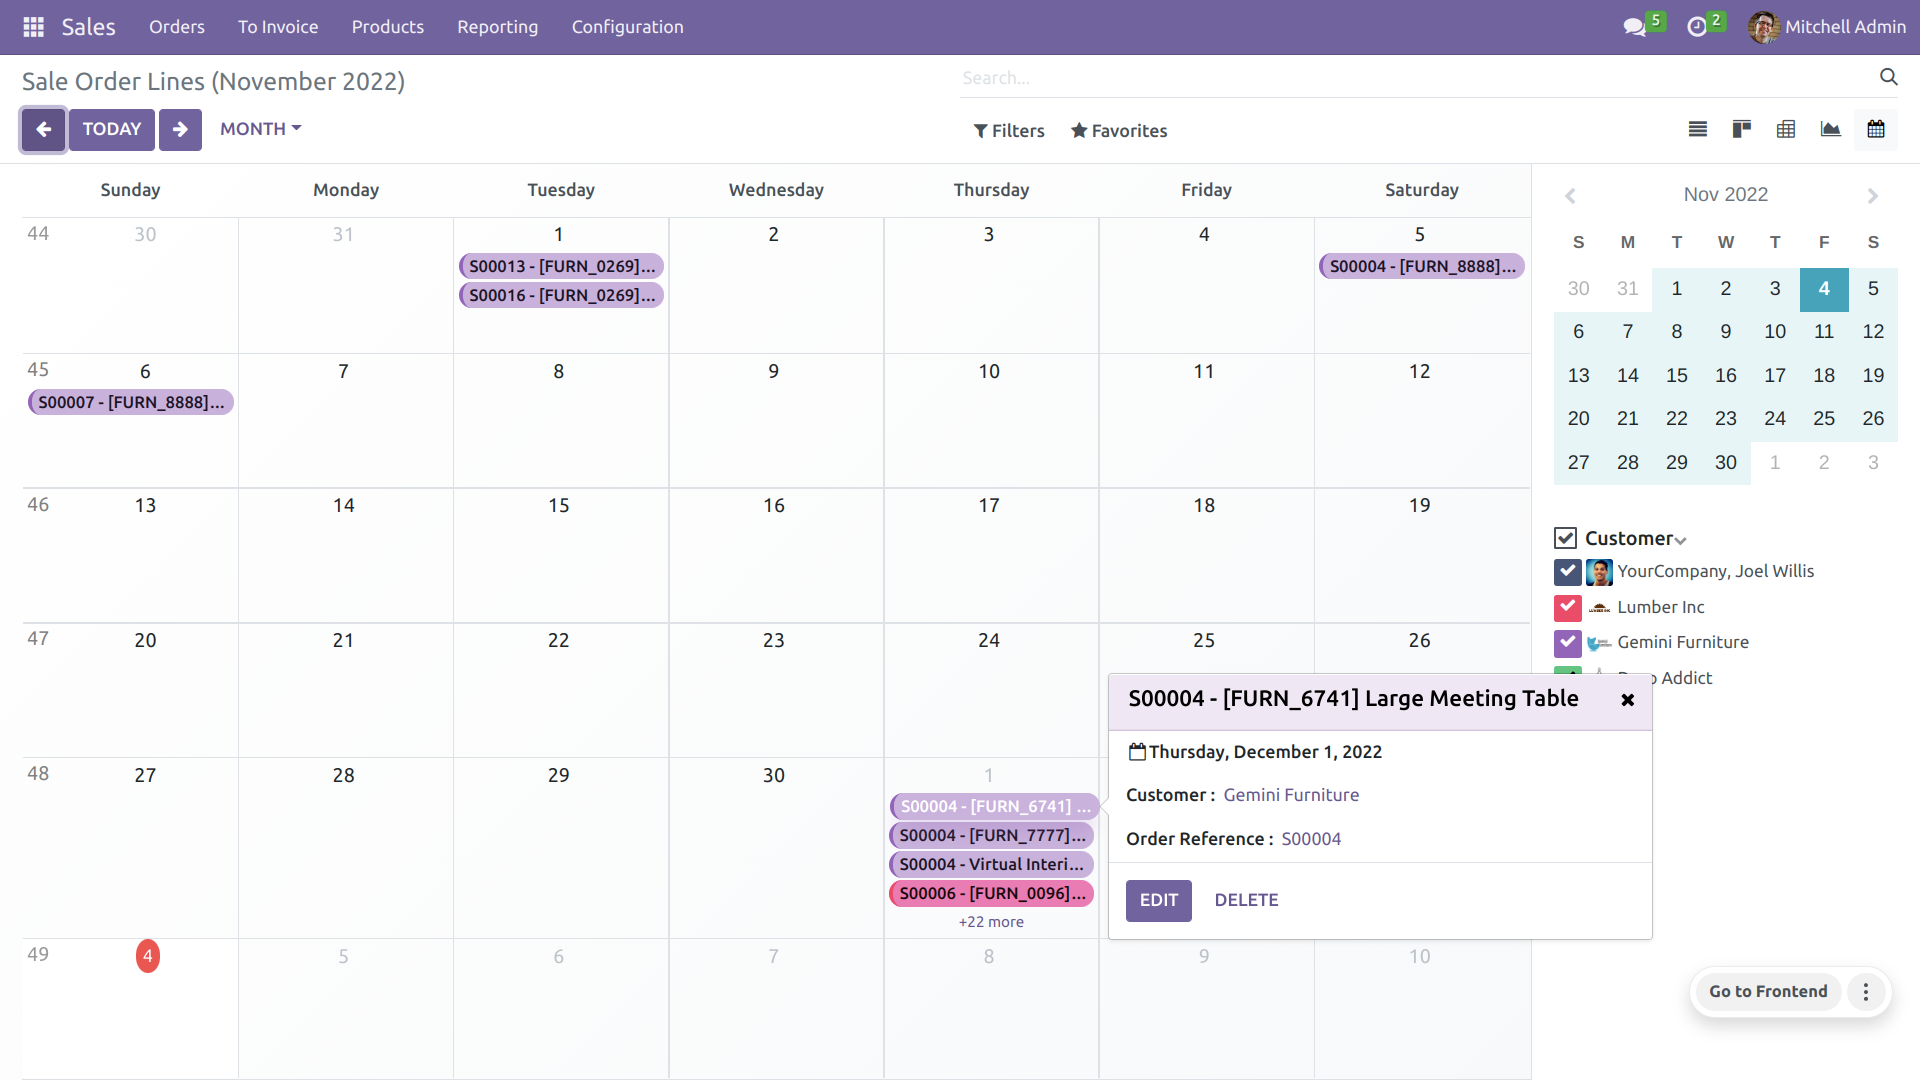1920x1080 pixels.
Task: Open the MONTH scale dropdown
Action: (260, 129)
